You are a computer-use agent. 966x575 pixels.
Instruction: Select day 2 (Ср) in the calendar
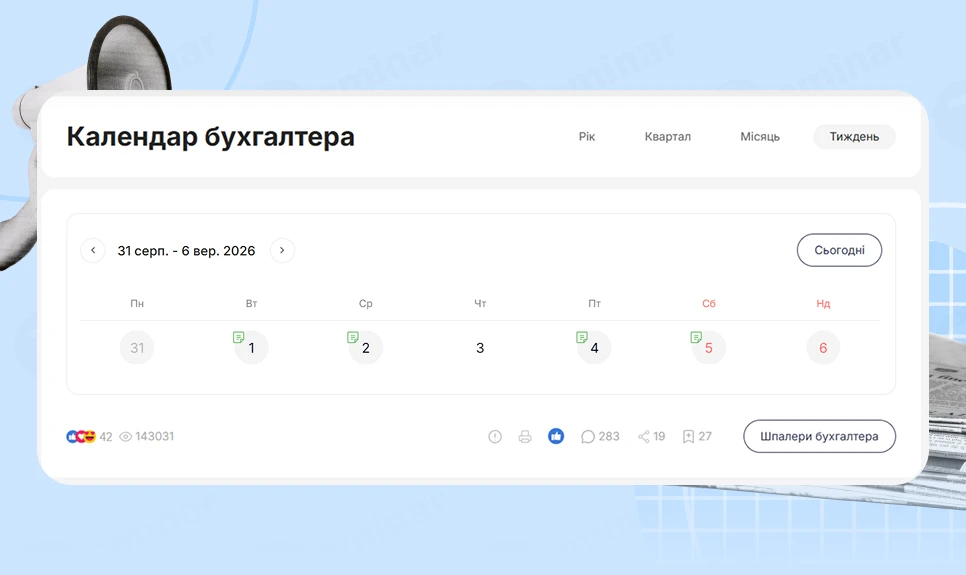point(365,348)
